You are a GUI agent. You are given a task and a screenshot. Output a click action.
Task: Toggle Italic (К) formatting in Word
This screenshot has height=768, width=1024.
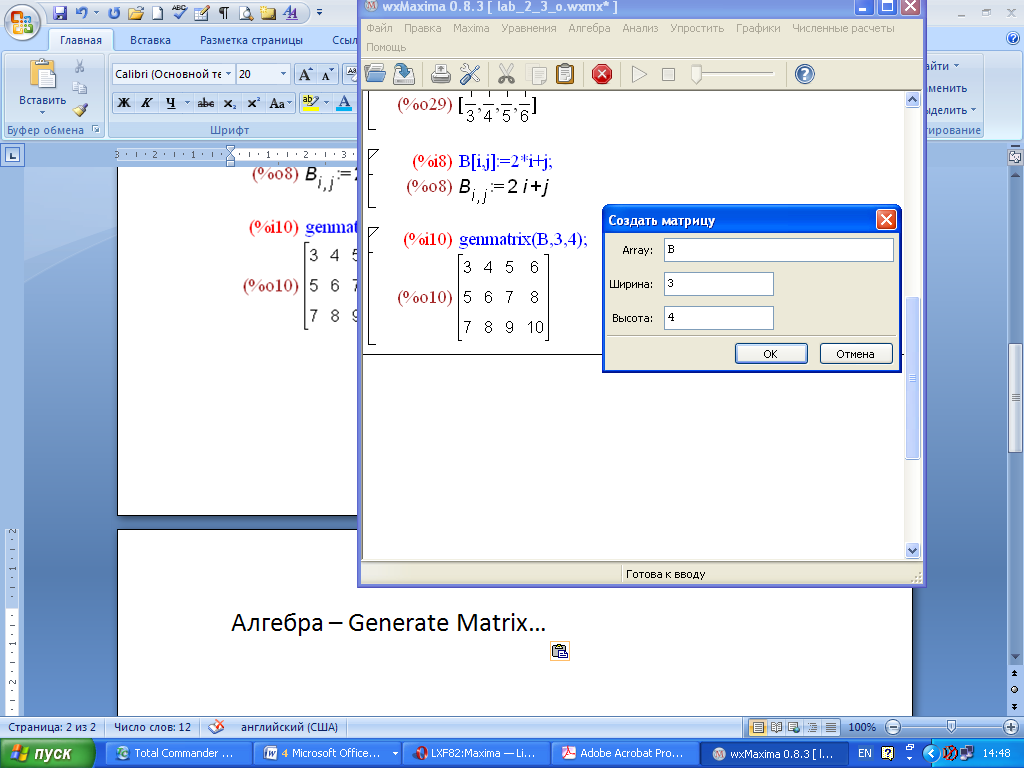[x=146, y=103]
